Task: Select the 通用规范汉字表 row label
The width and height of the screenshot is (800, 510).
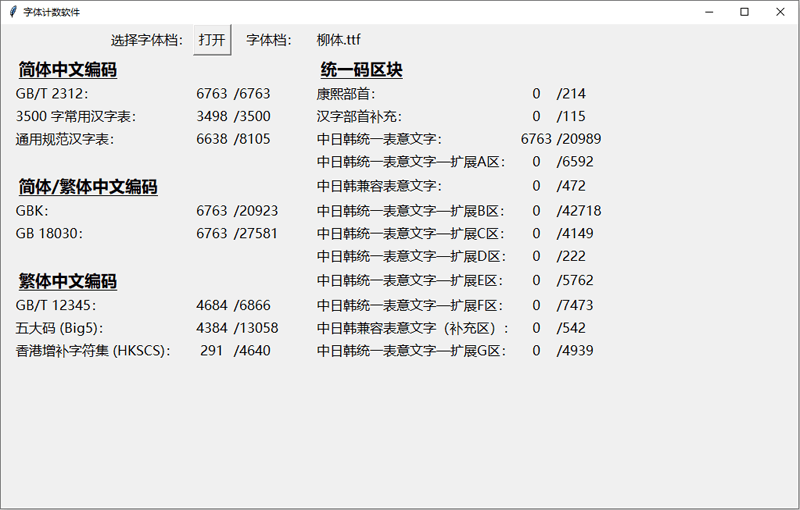Action: tap(64, 139)
